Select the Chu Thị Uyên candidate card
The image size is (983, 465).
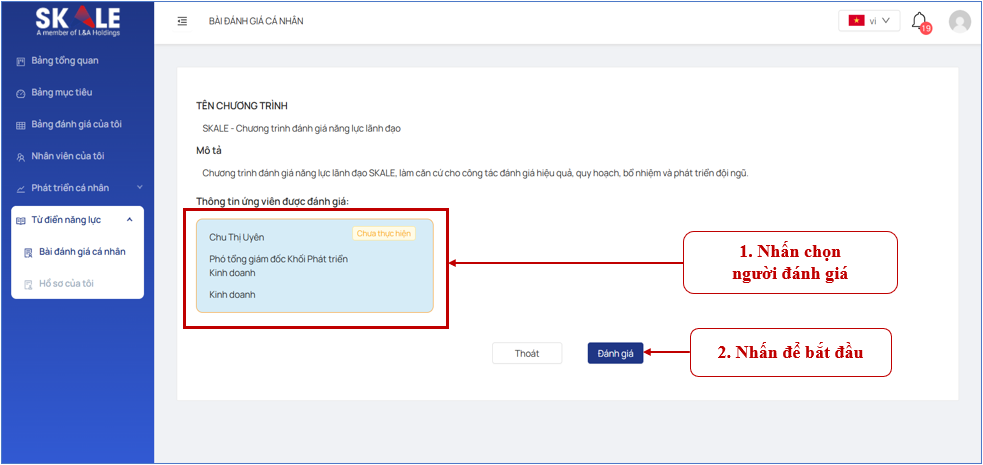point(315,266)
